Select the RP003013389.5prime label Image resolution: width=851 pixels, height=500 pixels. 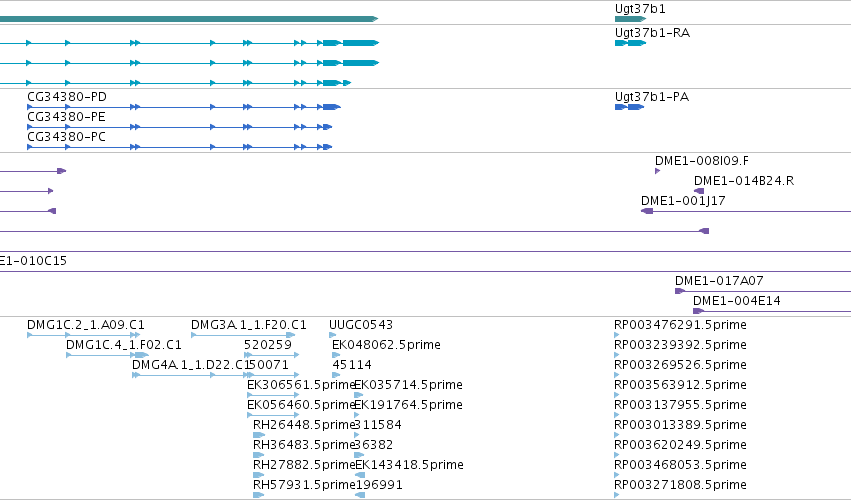[x=680, y=425]
